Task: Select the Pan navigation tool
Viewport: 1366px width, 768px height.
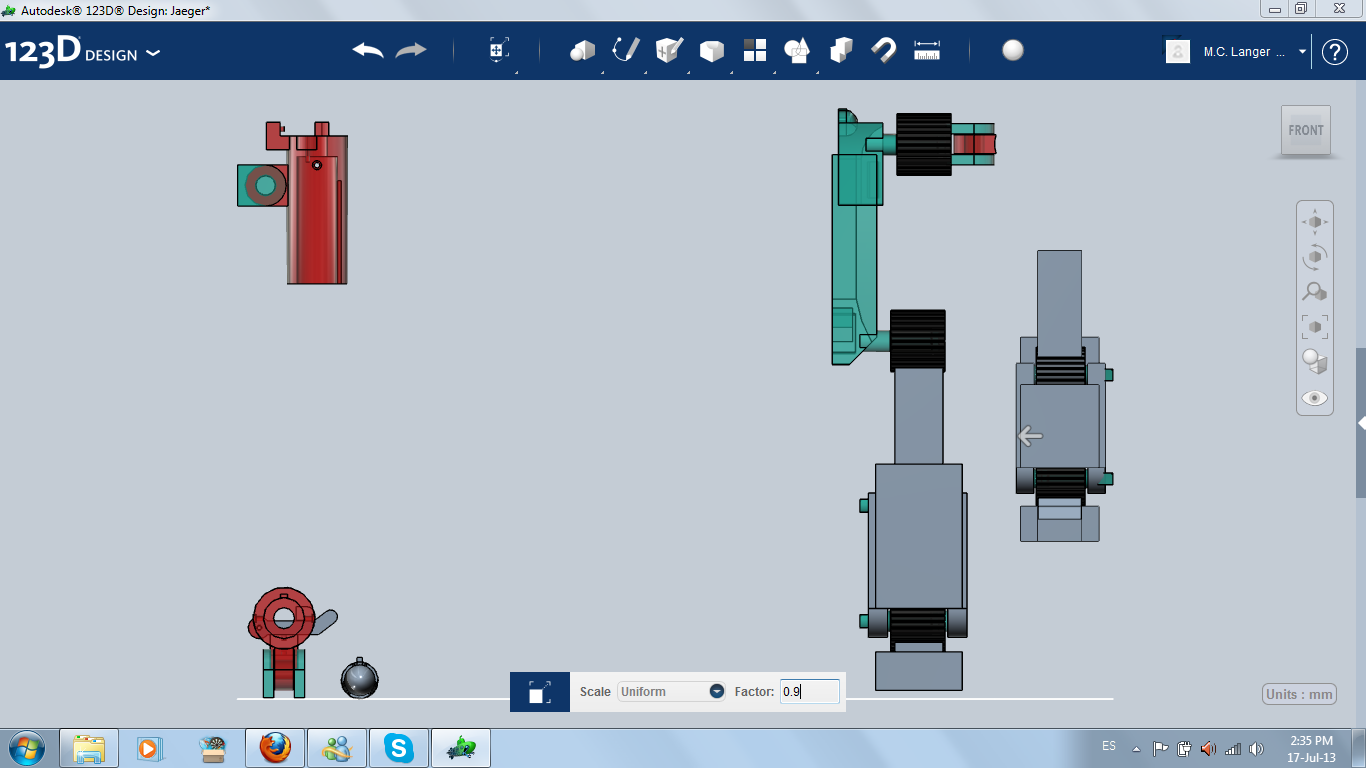Action: [1315, 221]
